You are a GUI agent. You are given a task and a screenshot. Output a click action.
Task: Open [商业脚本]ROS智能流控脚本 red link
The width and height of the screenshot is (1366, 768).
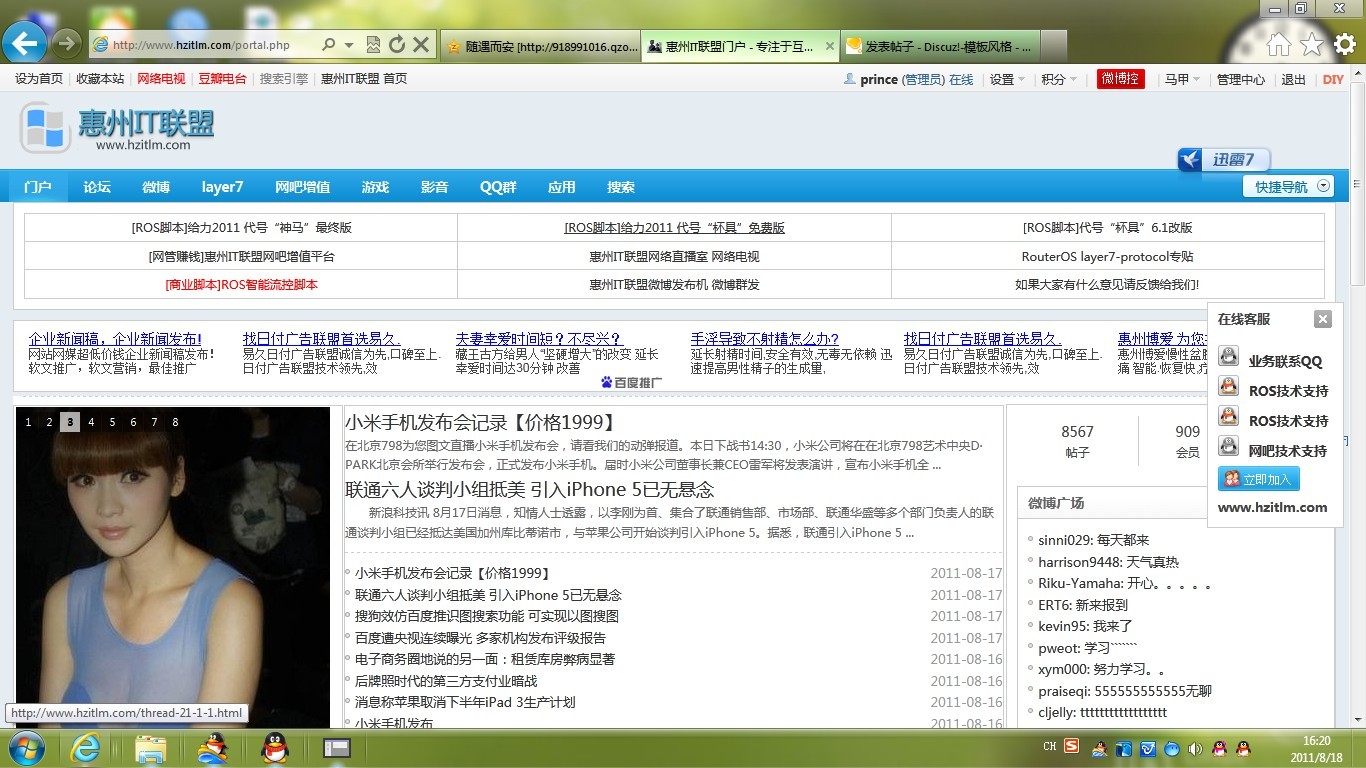(241, 285)
